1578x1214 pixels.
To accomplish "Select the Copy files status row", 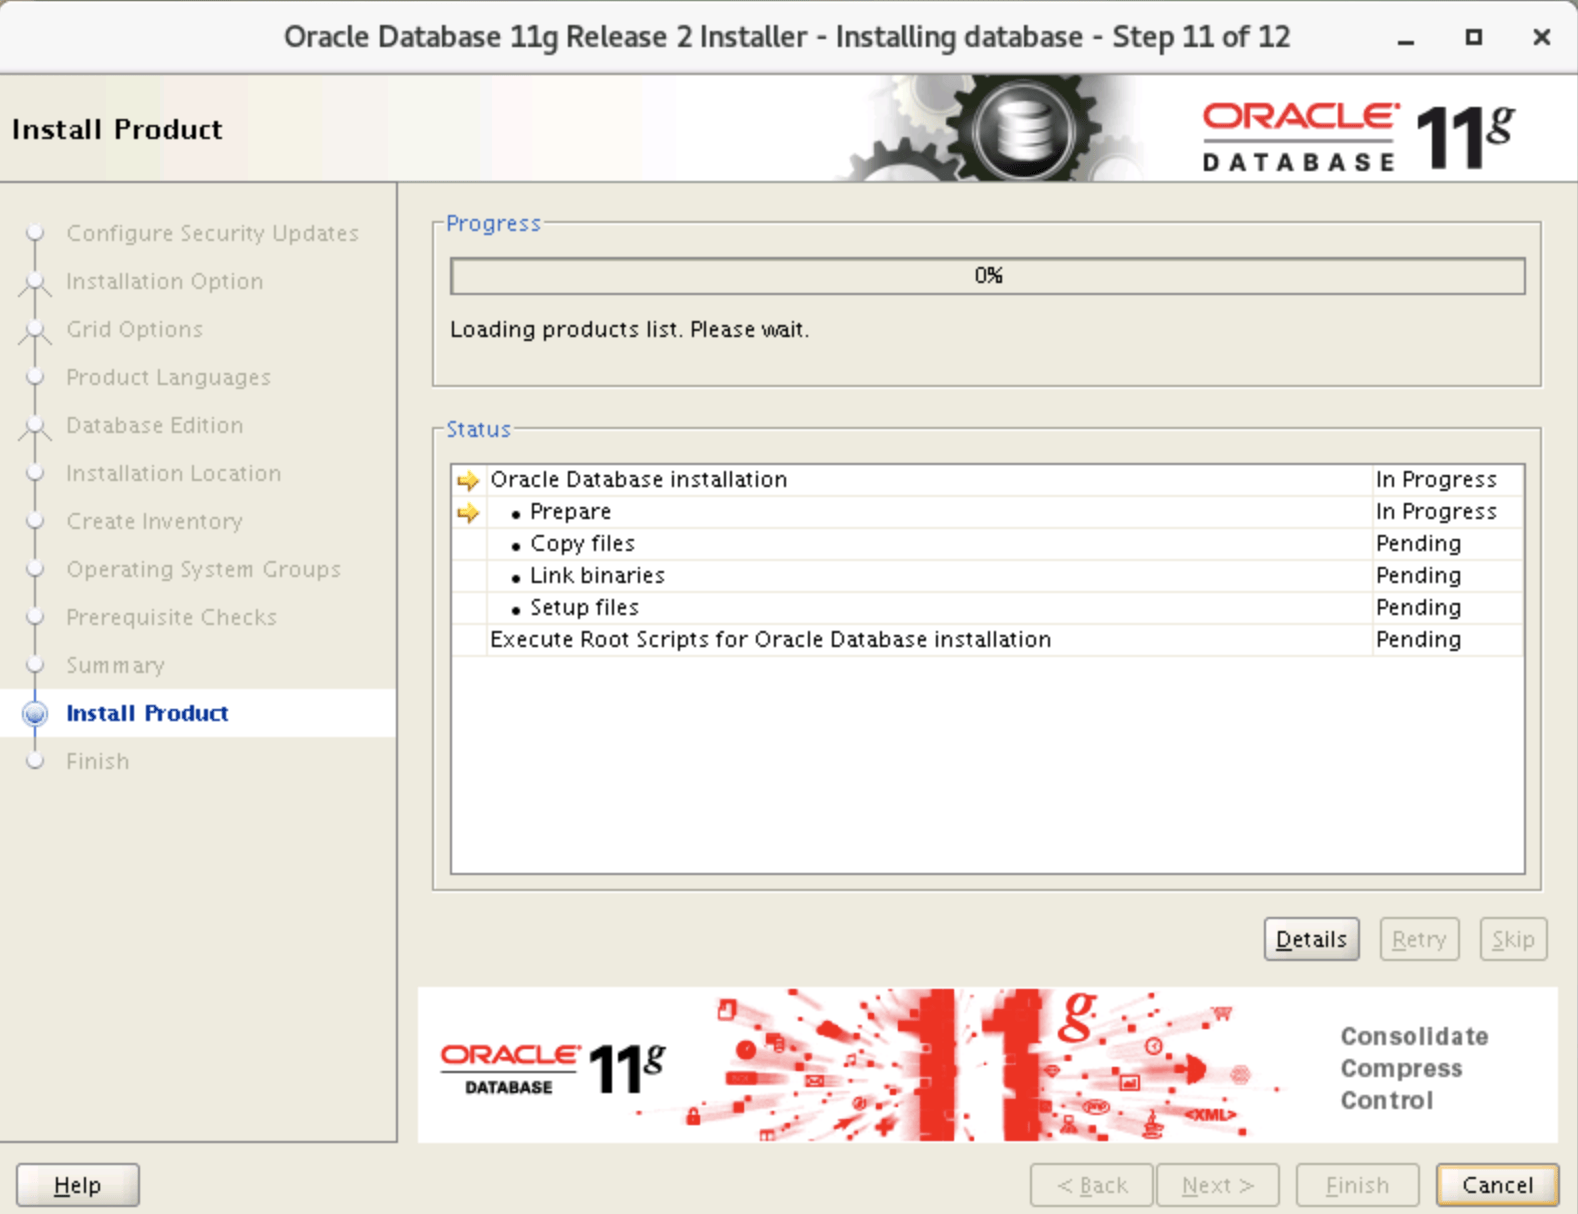I will click(988, 544).
